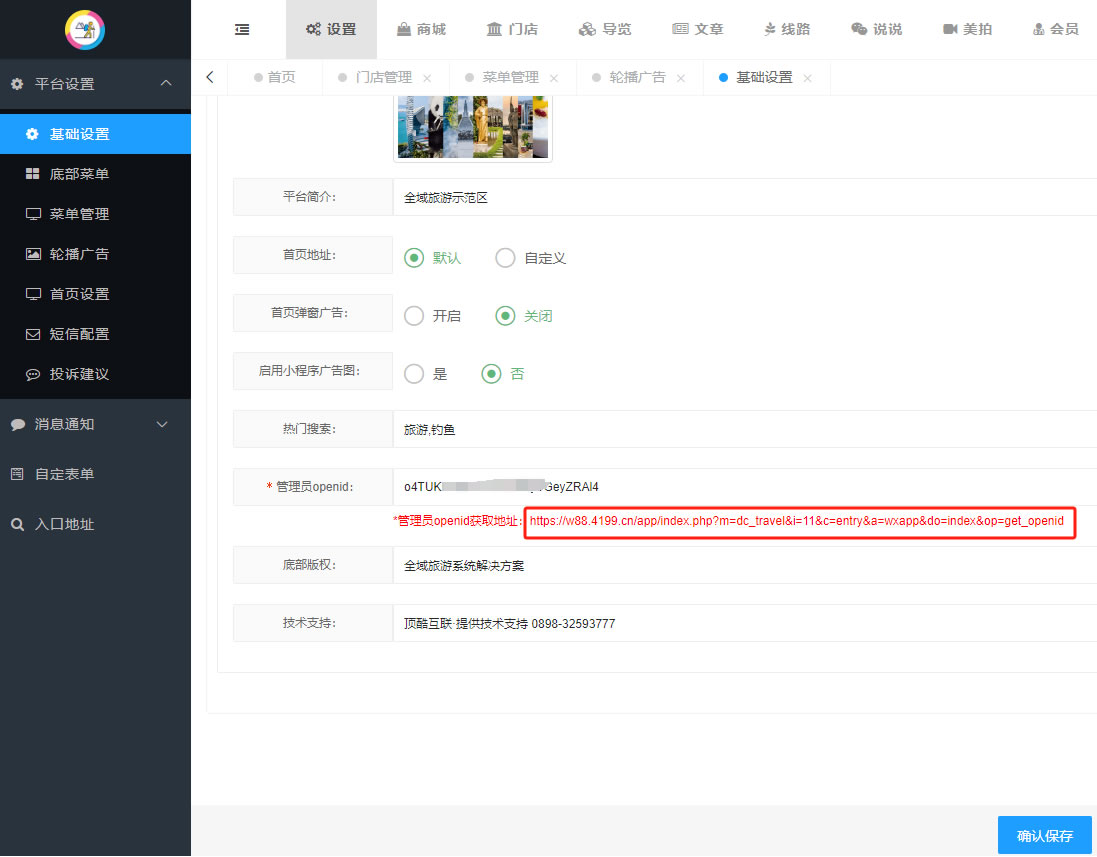
Task: Choose 开启 for 首页弹窗广告
Action: pos(414,316)
